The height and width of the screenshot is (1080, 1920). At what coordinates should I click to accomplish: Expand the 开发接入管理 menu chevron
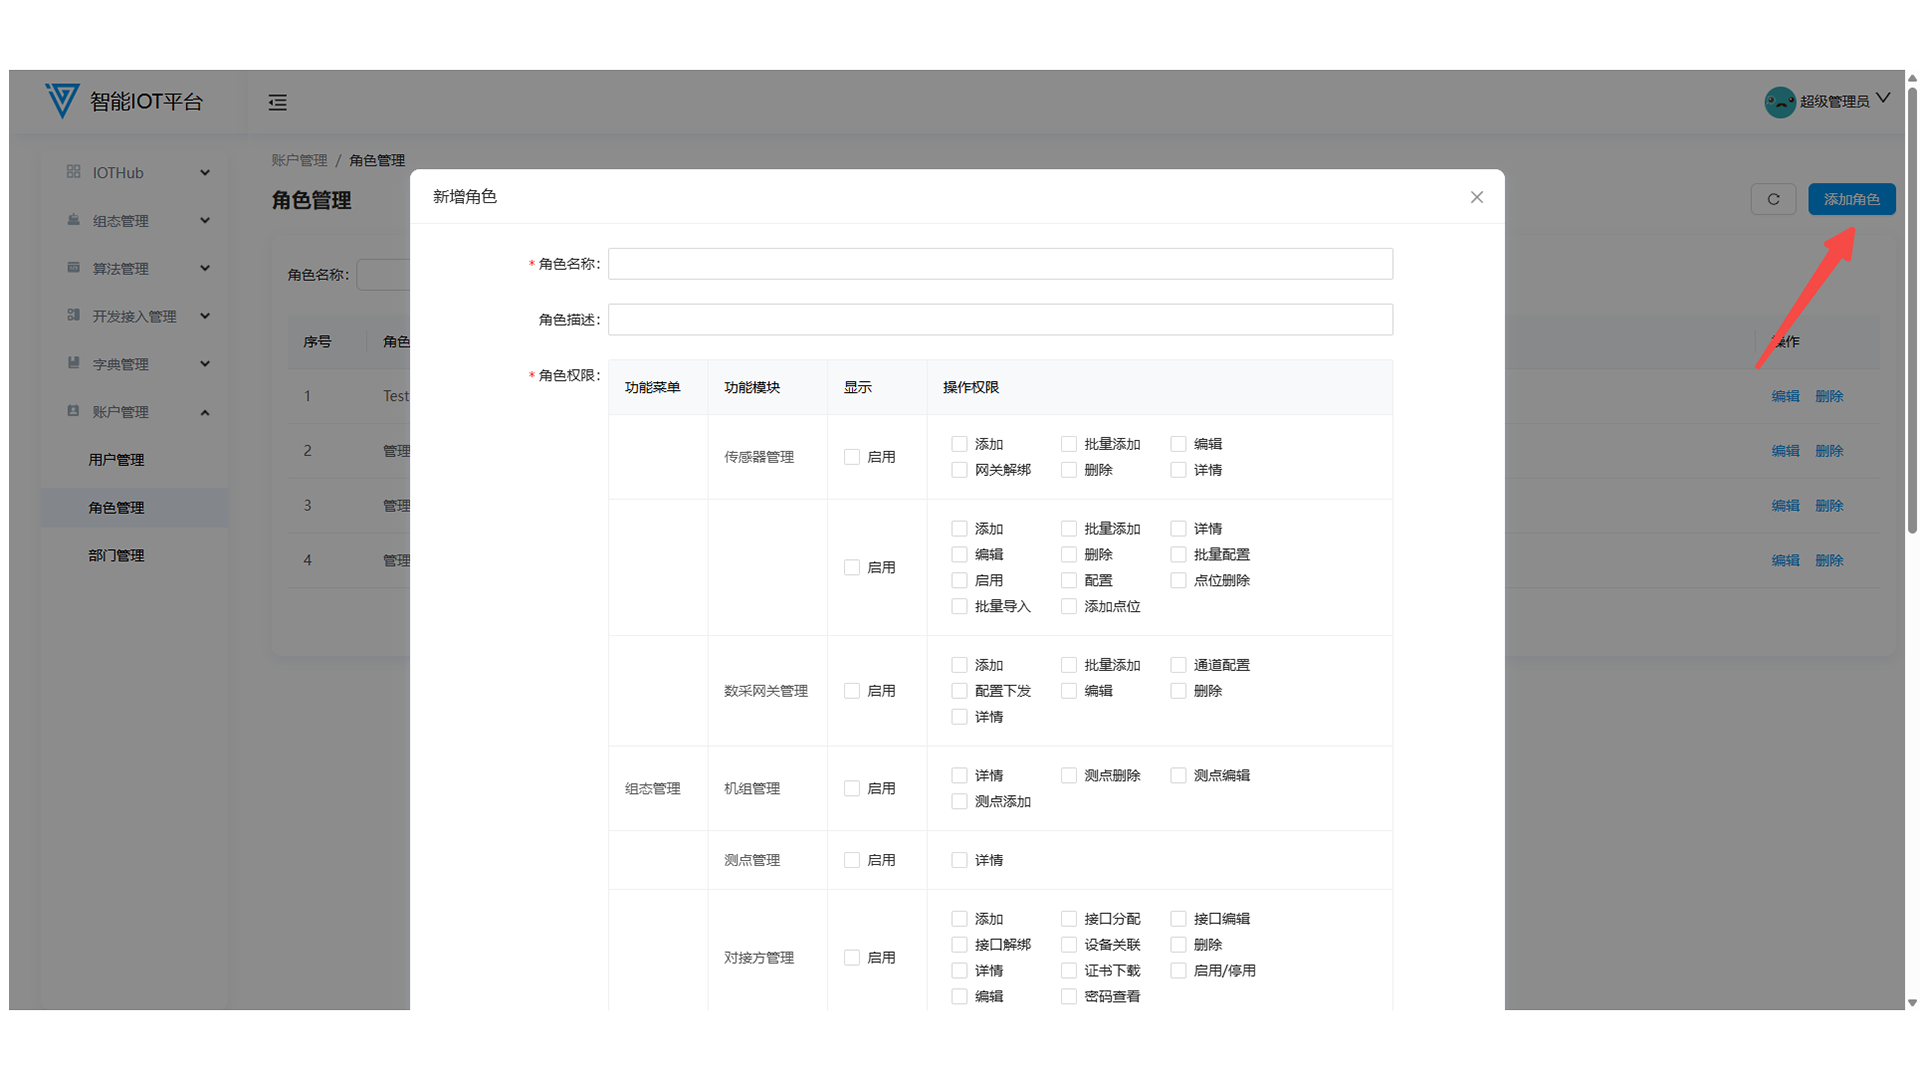pos(205,316)
